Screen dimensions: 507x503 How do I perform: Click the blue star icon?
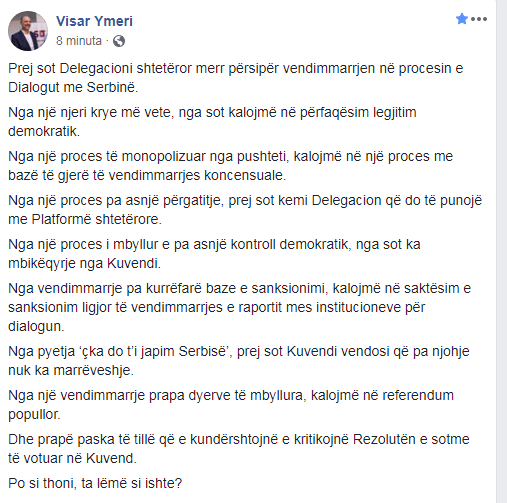click(462, 19)
